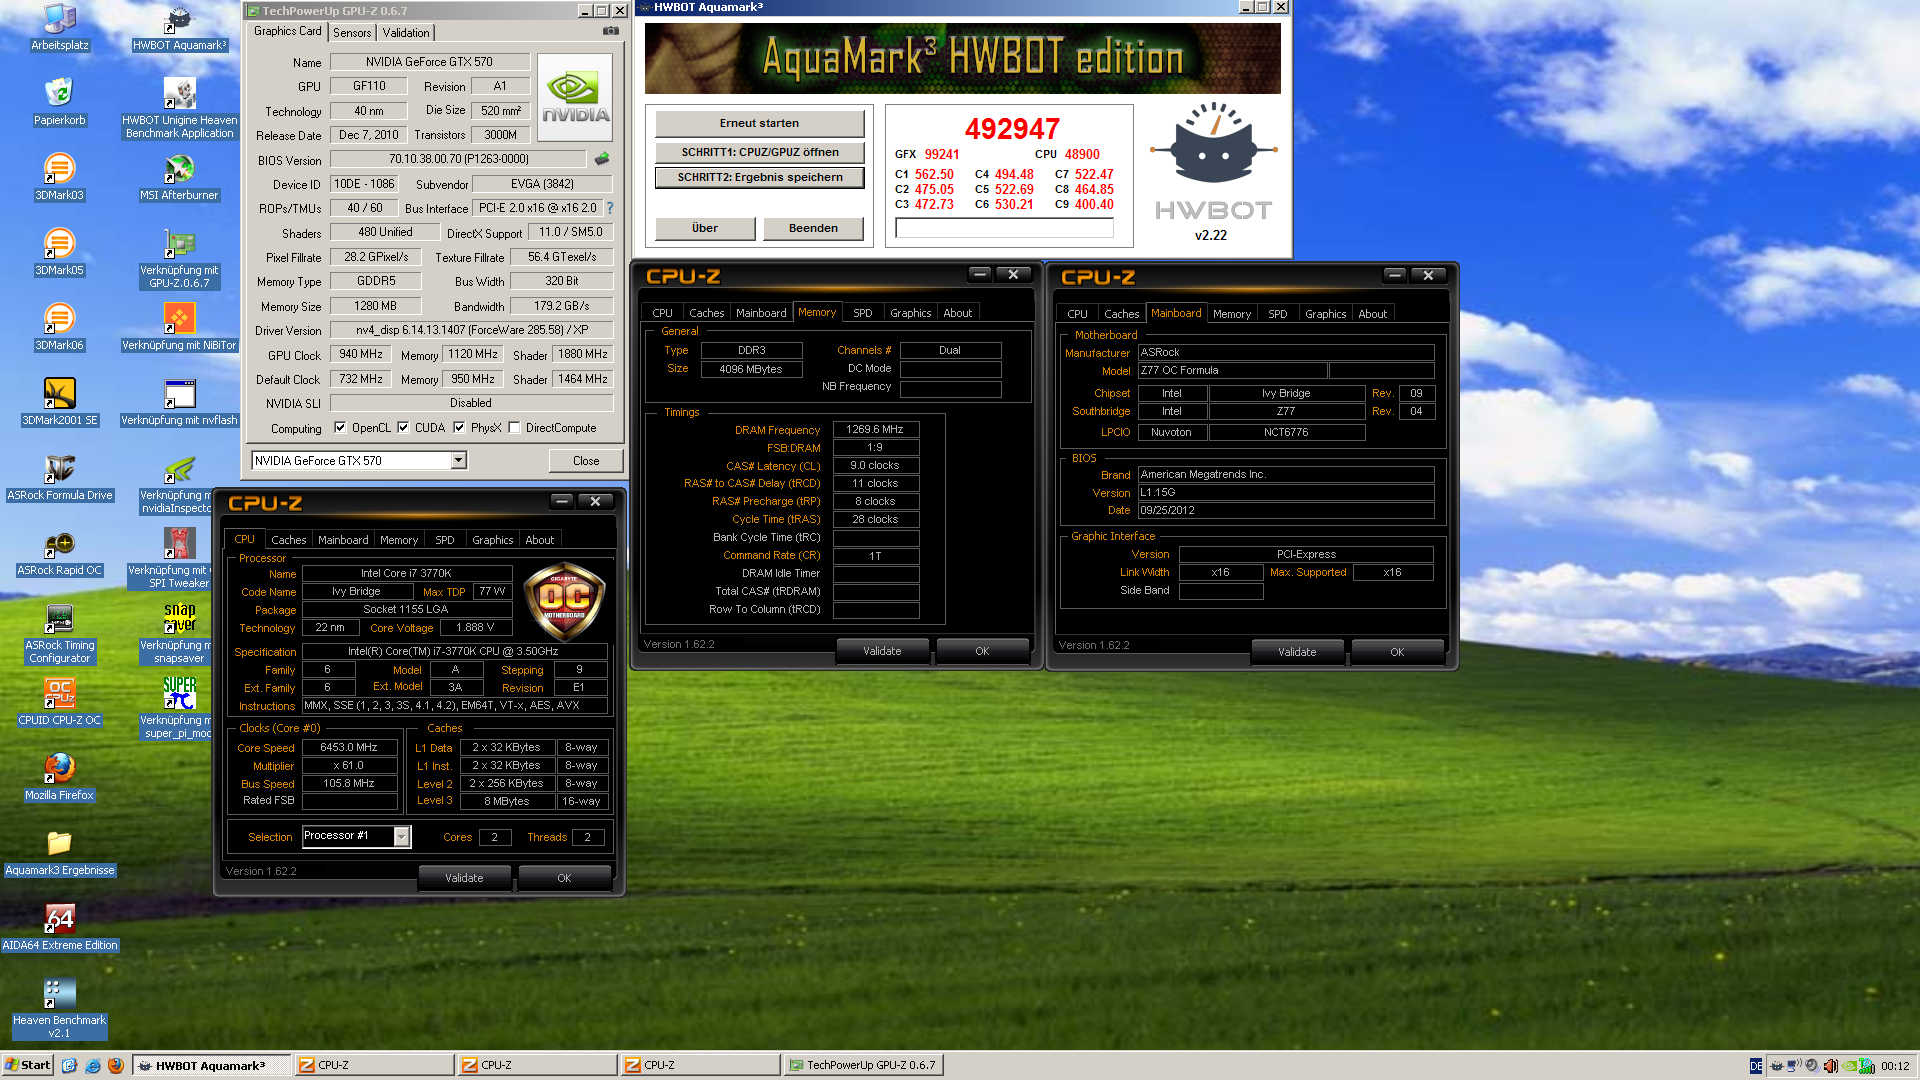
Task: Switch to the Validation tab in GPU-Z
Action: [x=406, y=33]
